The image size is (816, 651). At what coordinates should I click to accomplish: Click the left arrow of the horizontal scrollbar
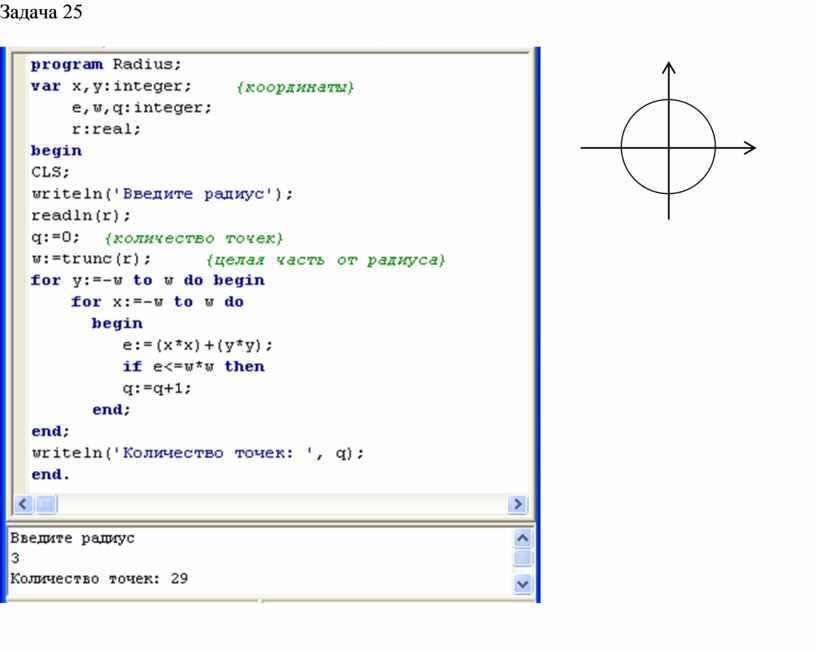[x=23, y=504]
